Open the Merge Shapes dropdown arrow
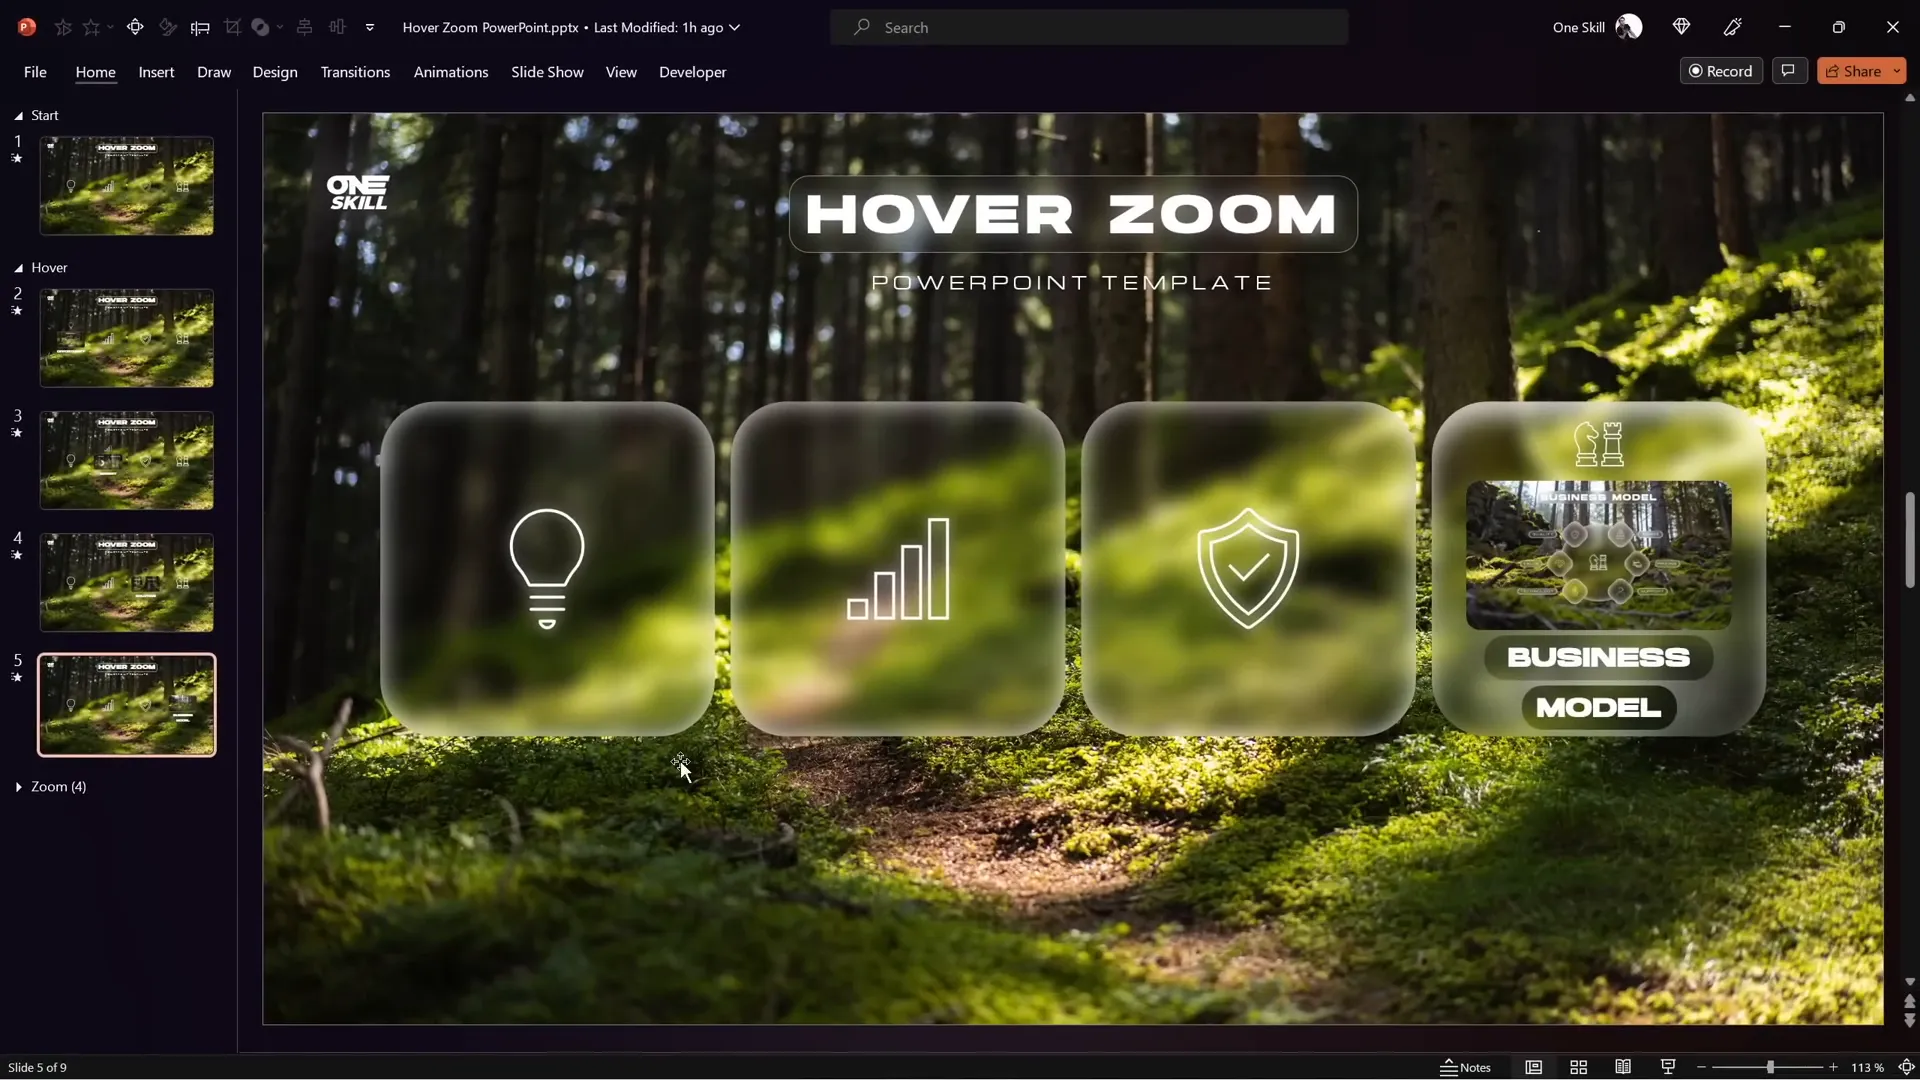1920x1080 pixels. pyautogui.click(x=280, y=27)
